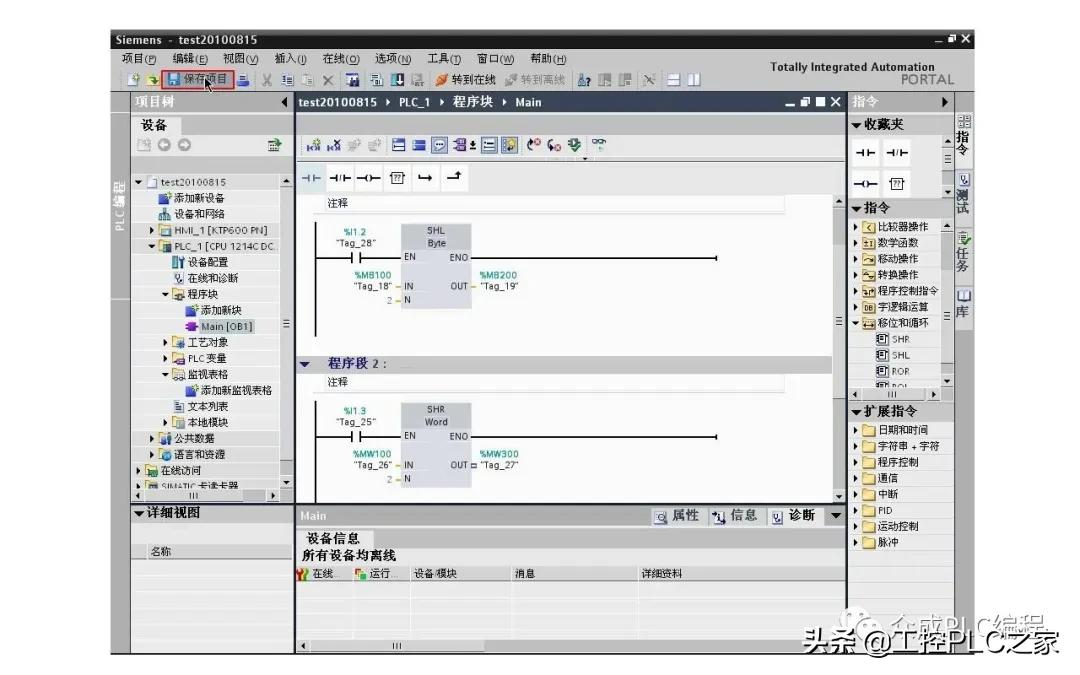Click open branch icon in editor favorites
The width and height of the screenshot is (1080, 675).
[425, 178]
